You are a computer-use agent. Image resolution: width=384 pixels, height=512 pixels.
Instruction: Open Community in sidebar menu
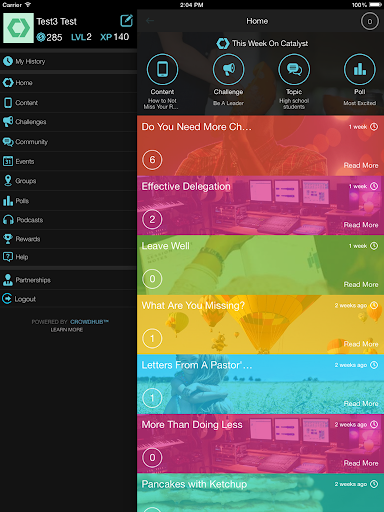[x=68, y=142]
